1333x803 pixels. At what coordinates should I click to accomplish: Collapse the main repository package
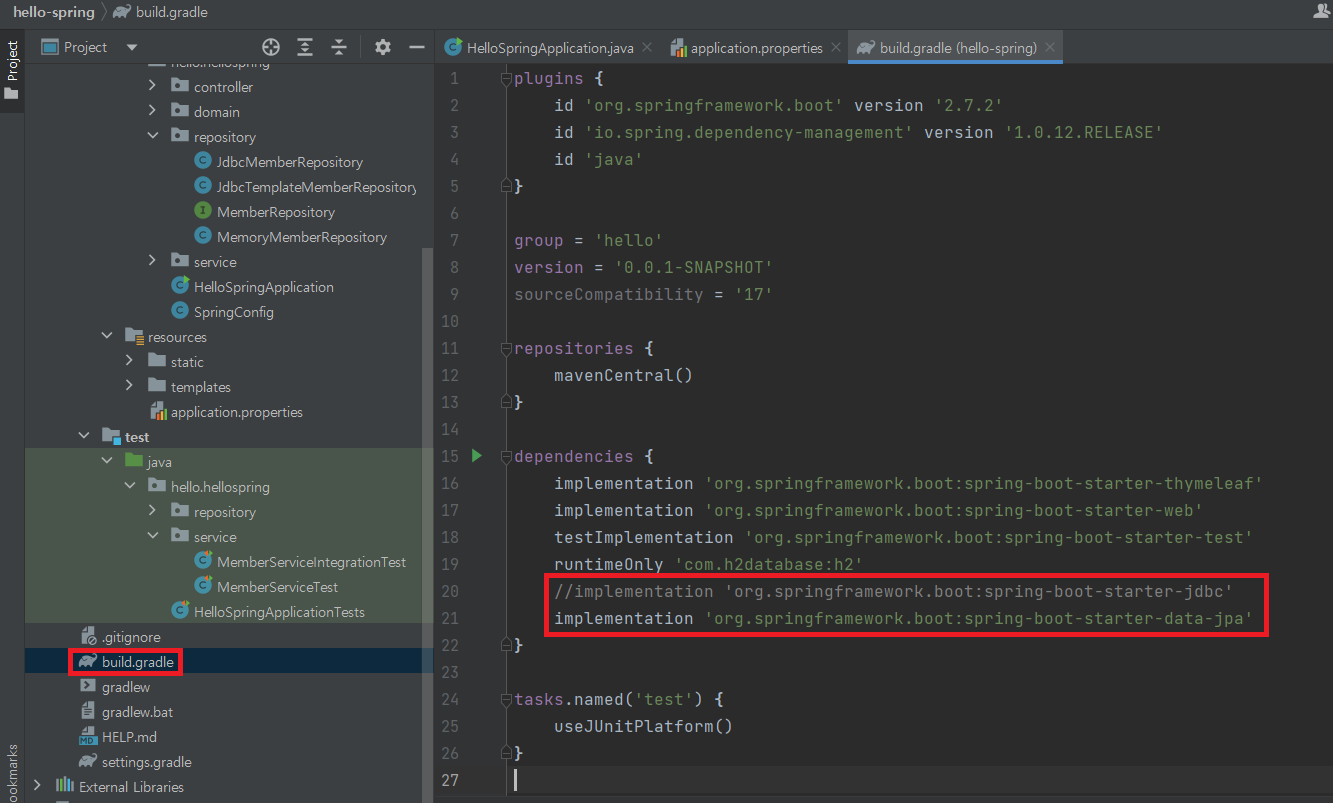(x=152, y=137)
